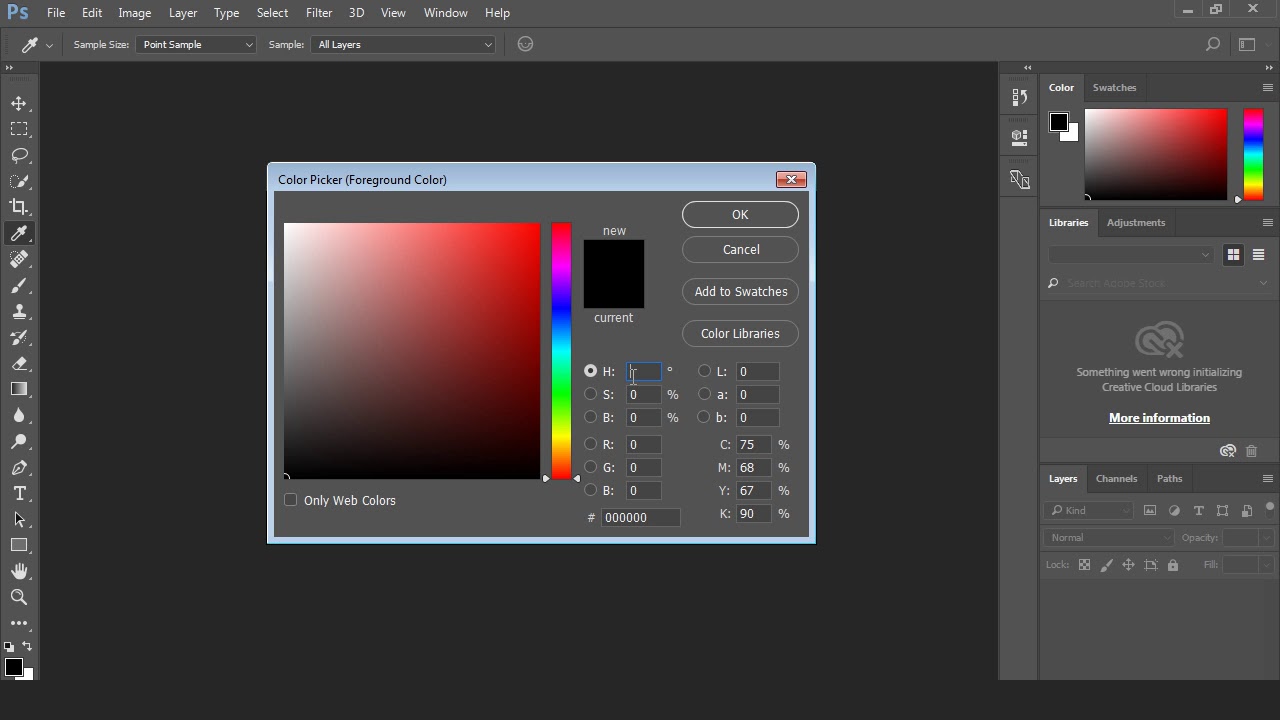
Task: Select the Eraser tool
Action: click(x=19, y=363)
